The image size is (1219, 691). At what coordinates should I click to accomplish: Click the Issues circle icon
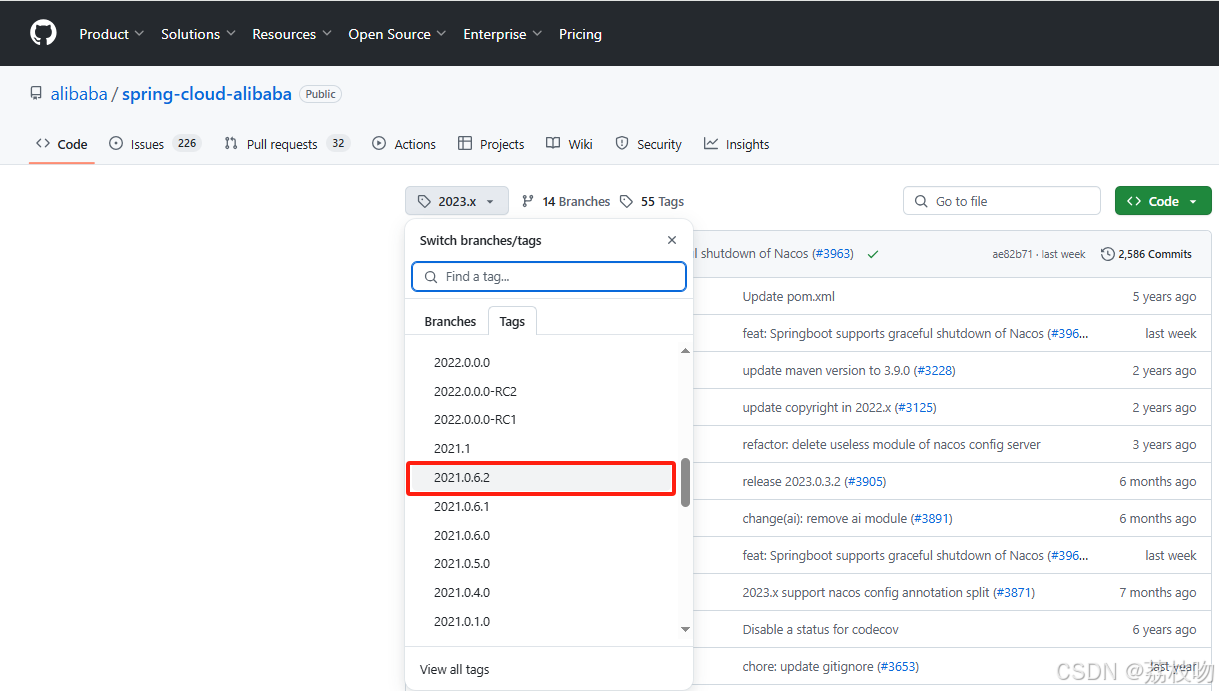coord(116,143)
